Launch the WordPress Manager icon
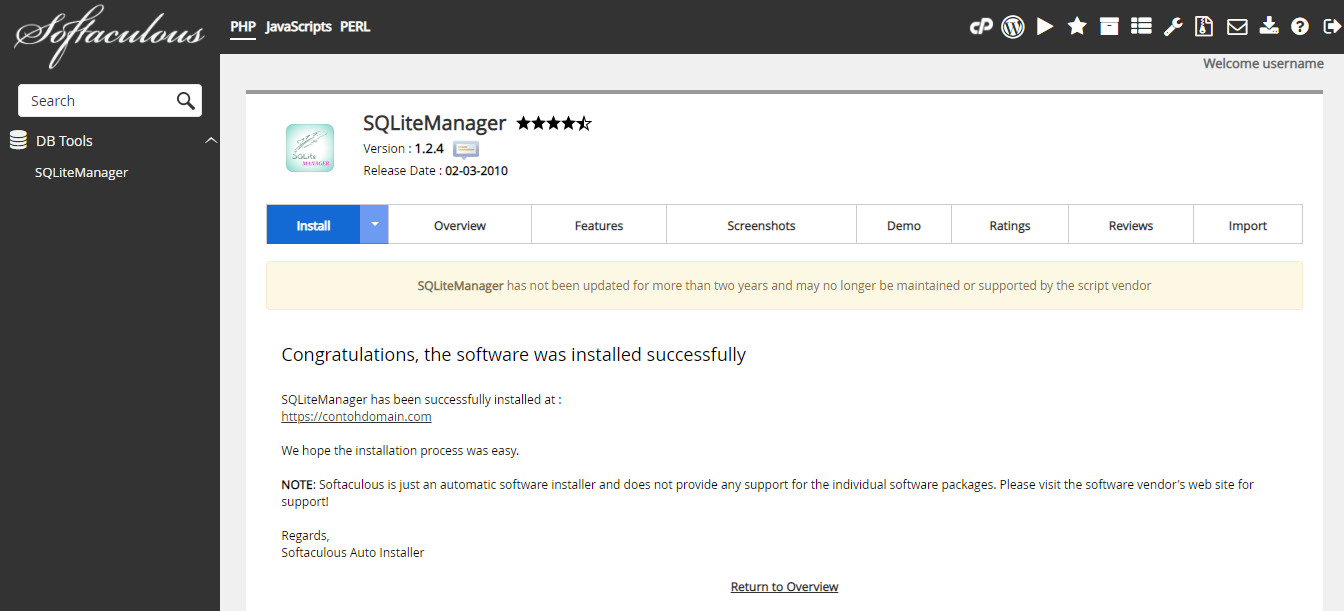The image size is (1344, 611). 1013,26
